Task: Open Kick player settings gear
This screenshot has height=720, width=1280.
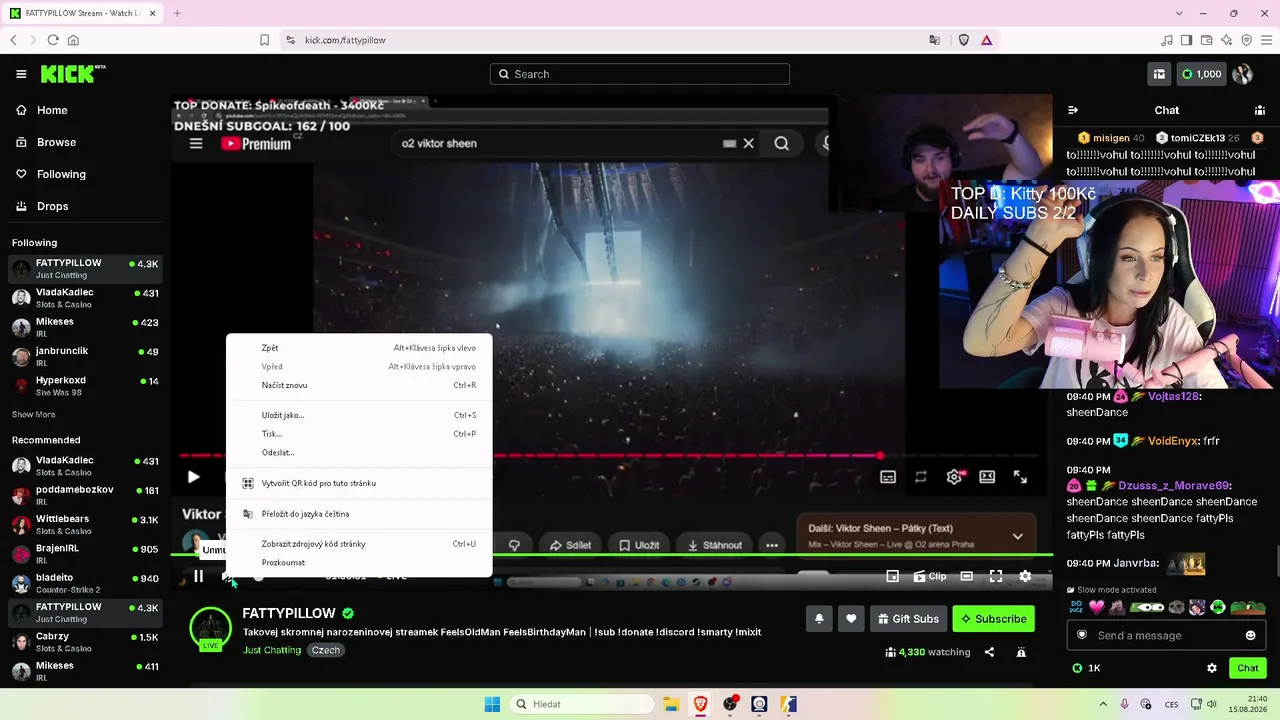Action: click(1025, 576)
